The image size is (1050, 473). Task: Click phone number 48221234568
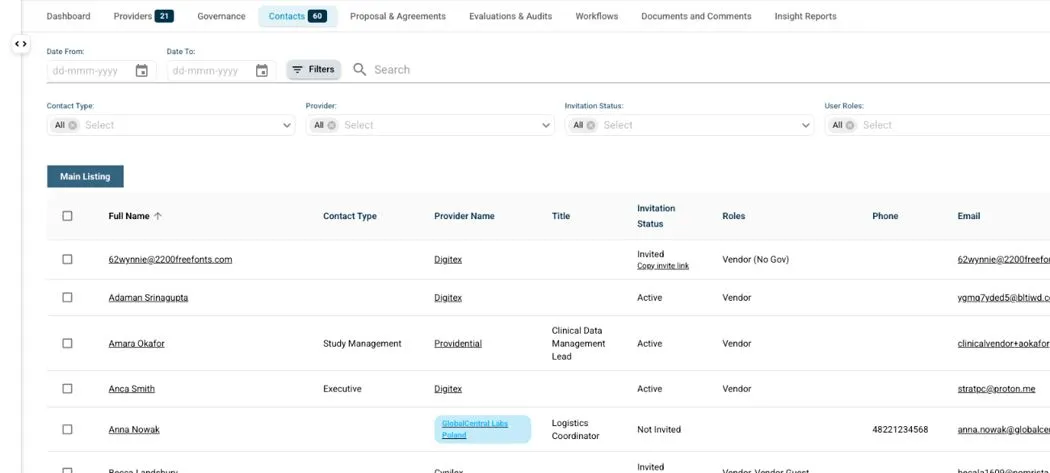[x=900, y=429]
